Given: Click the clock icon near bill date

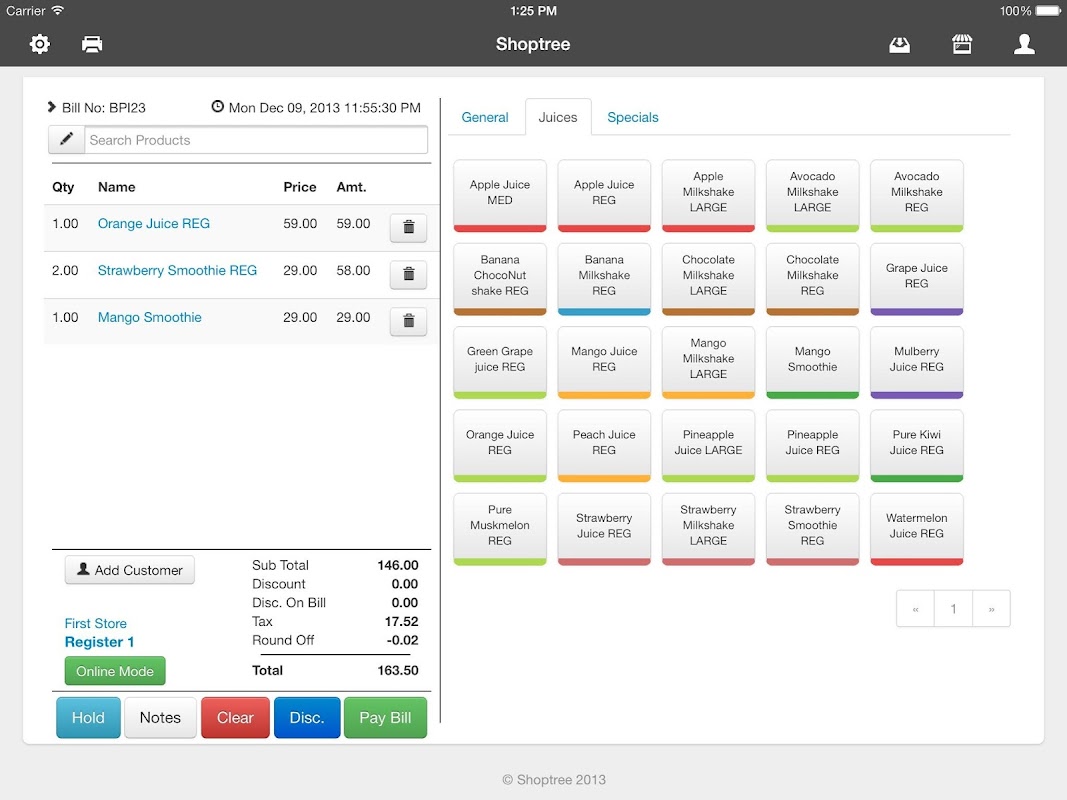Looking at the screenshot, I should pos(218,107).
